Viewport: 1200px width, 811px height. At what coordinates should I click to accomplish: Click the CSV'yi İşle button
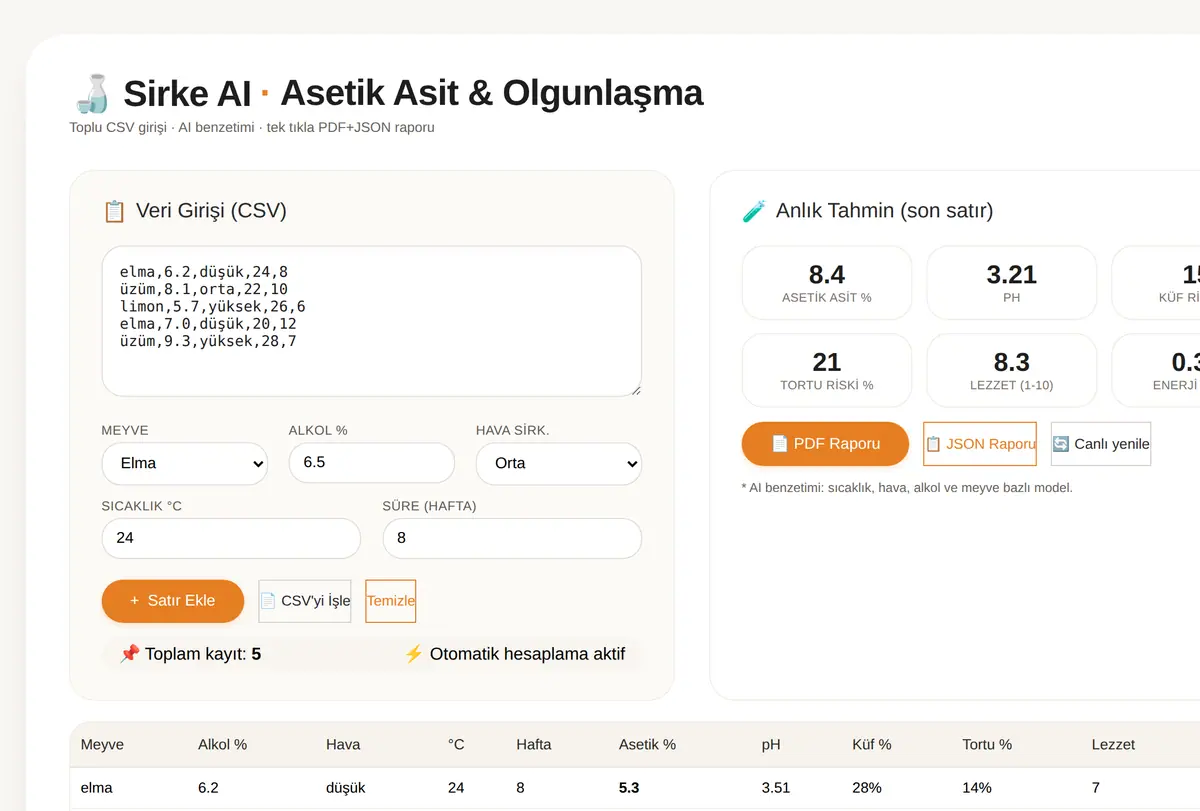305,601
